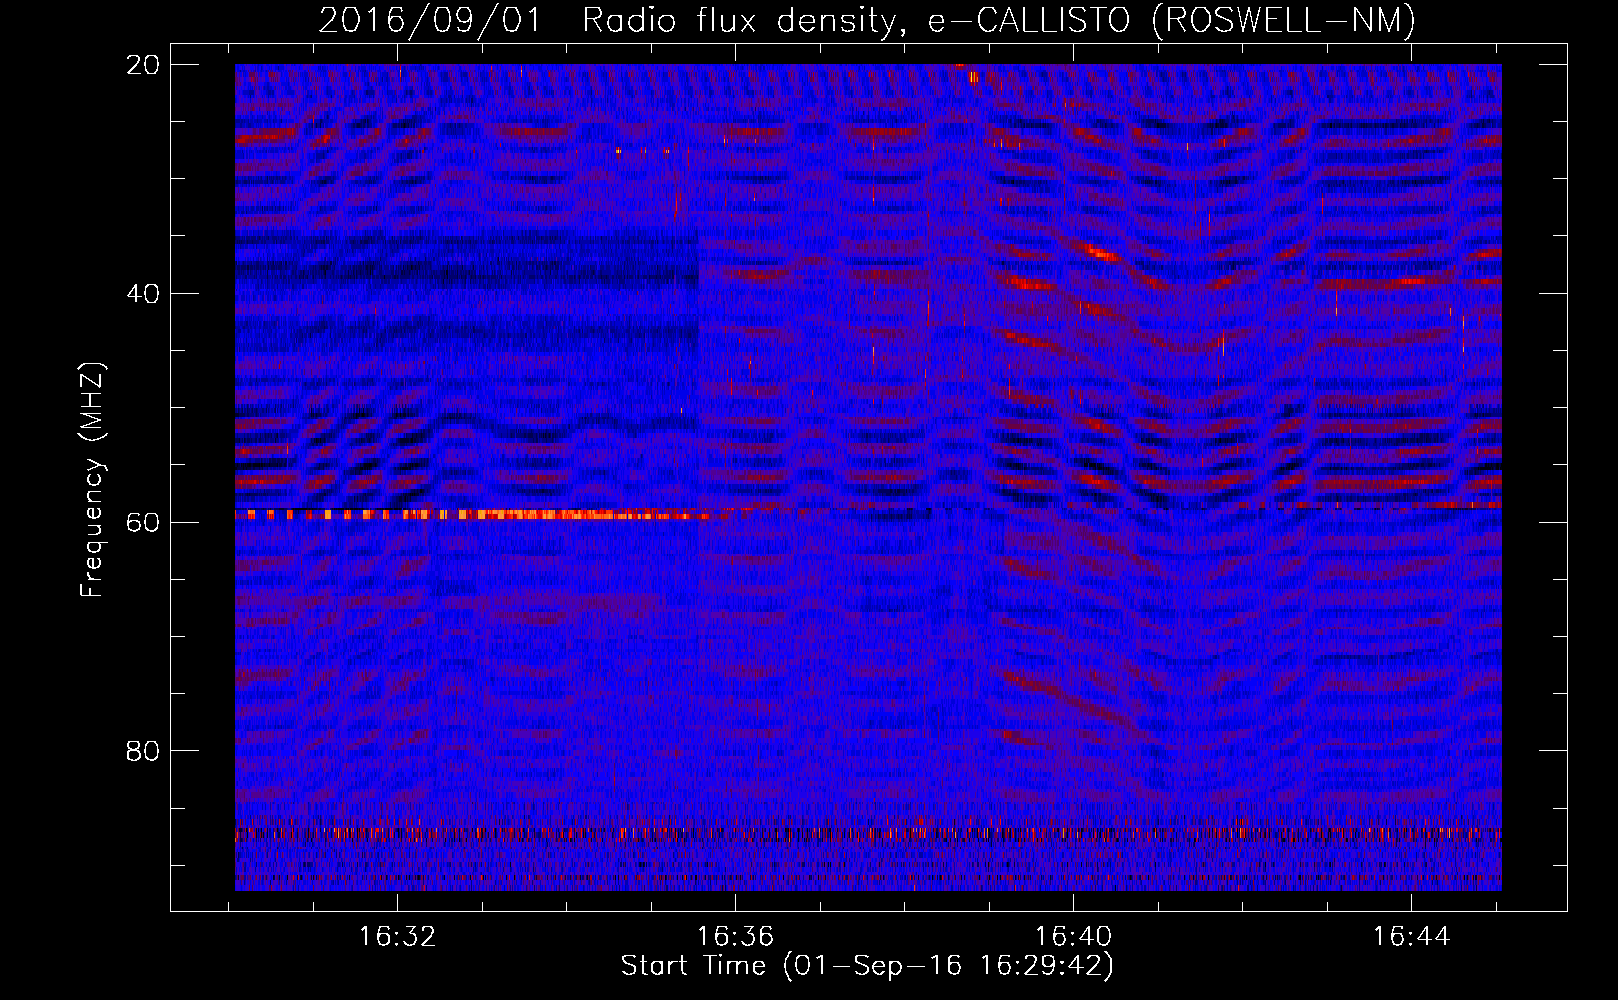Viewport: 1618px width, 1000px height.
Task: Click the 'Start Time (01-Sep-16 16:29:42)' label
Action: point(867,966)
